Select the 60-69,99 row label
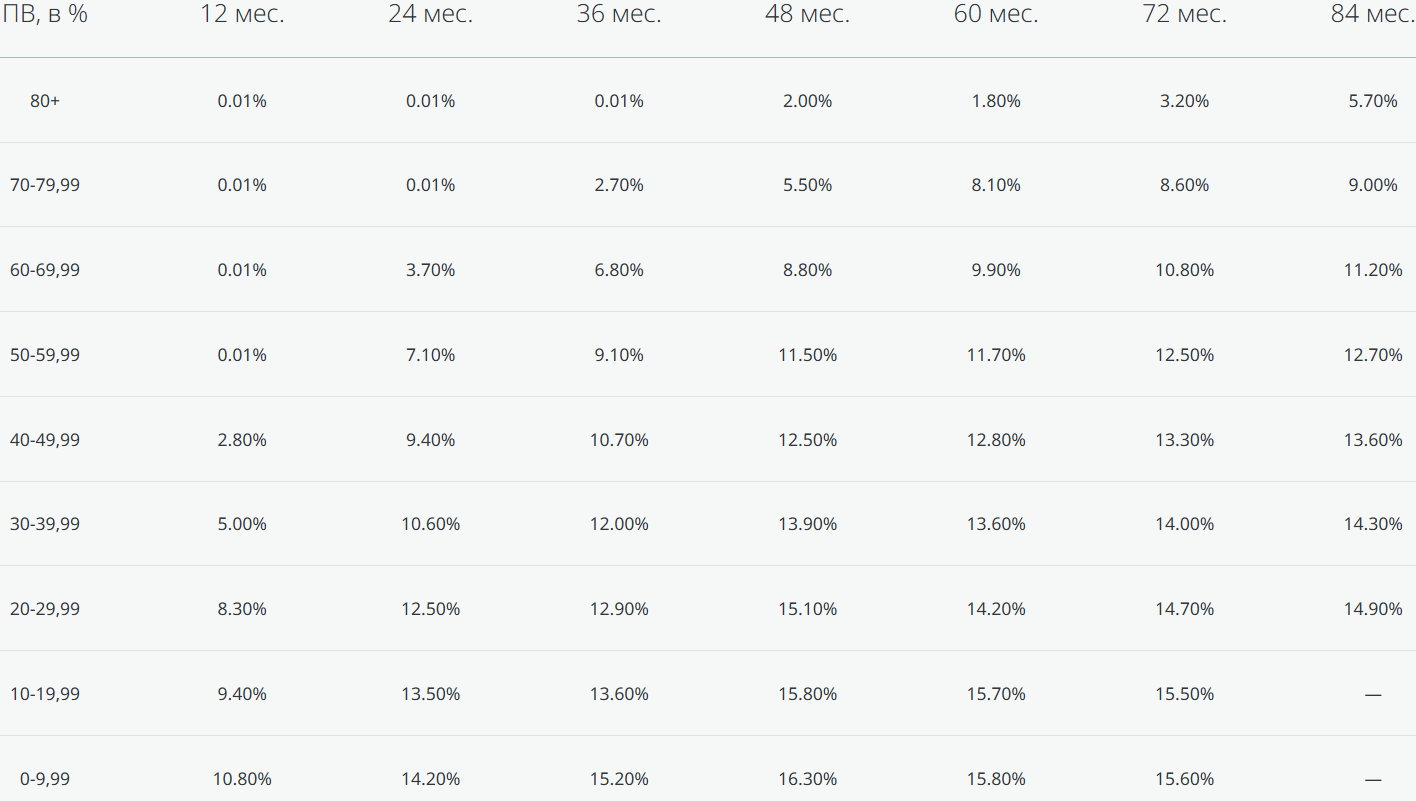The width and height of the screenshot is (1416, 801). click(45, 270)
